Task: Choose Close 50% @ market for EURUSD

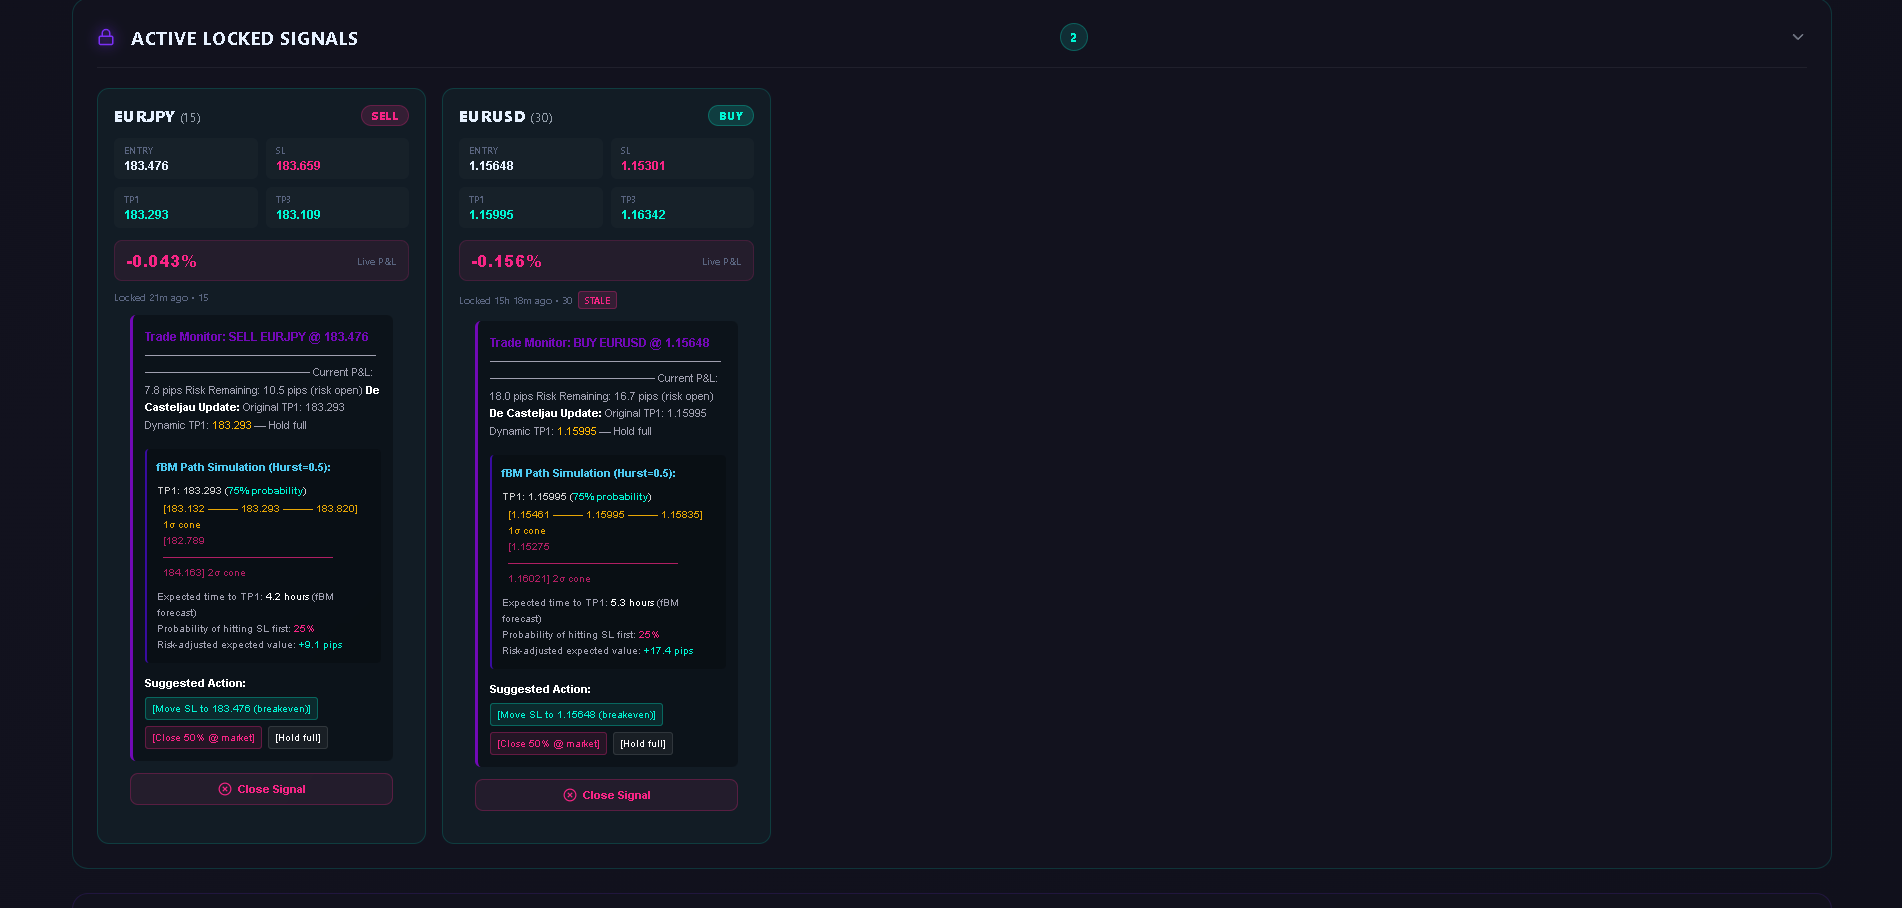Action: coord(548,744)
